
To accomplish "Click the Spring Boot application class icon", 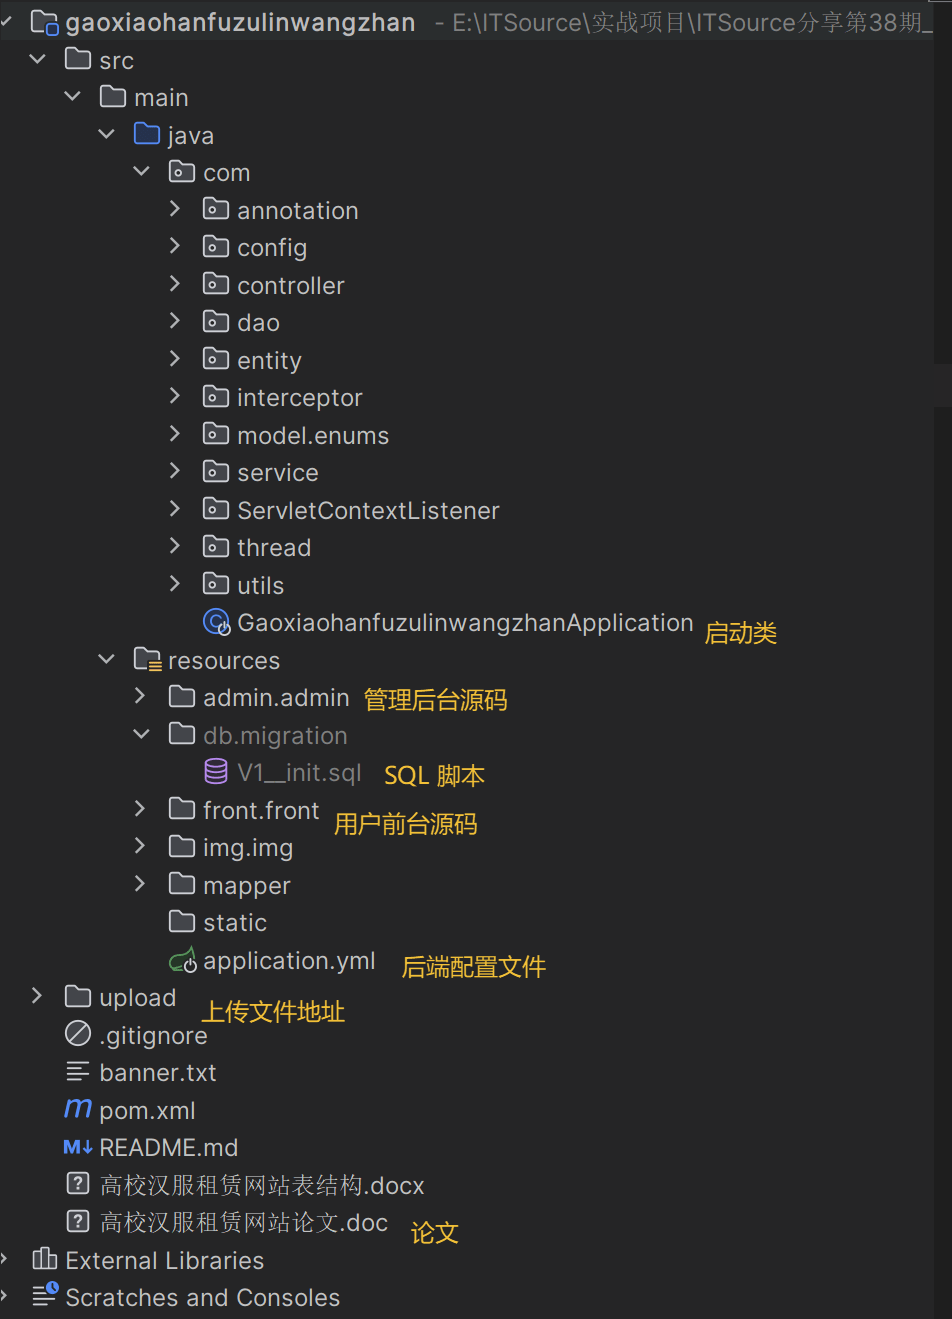I will [216, 622].
